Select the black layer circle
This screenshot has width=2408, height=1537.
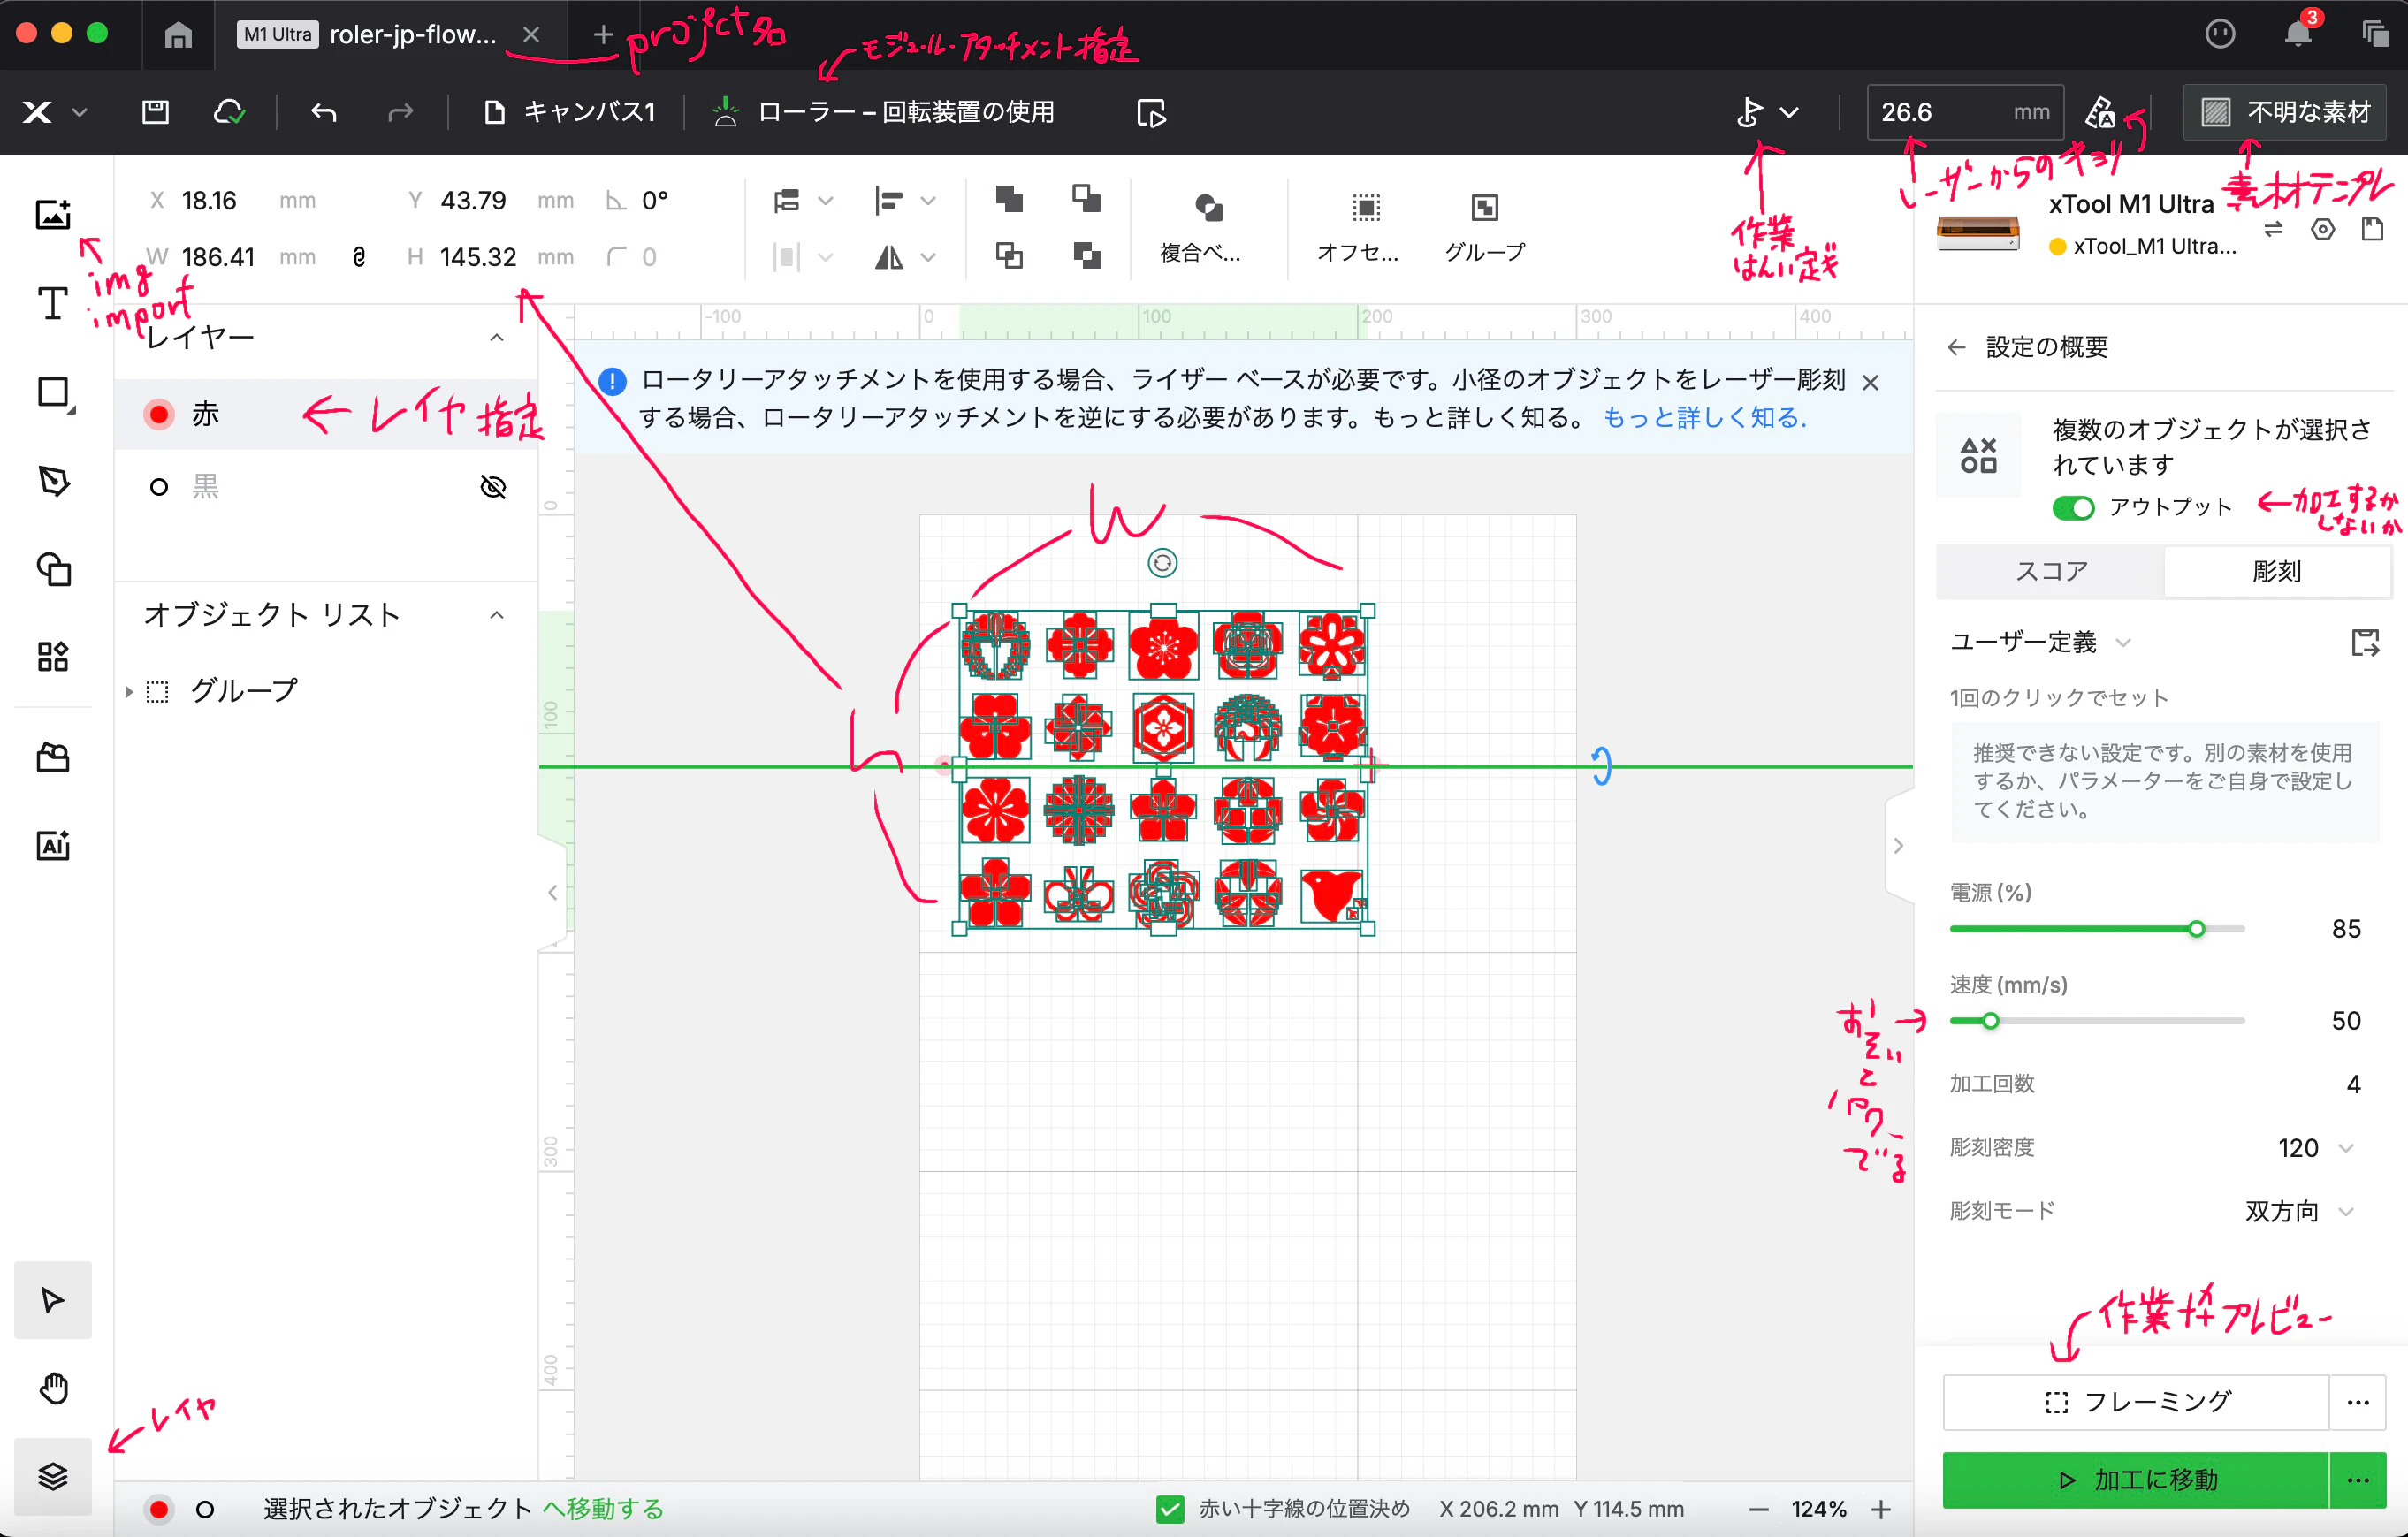(158, 487)
